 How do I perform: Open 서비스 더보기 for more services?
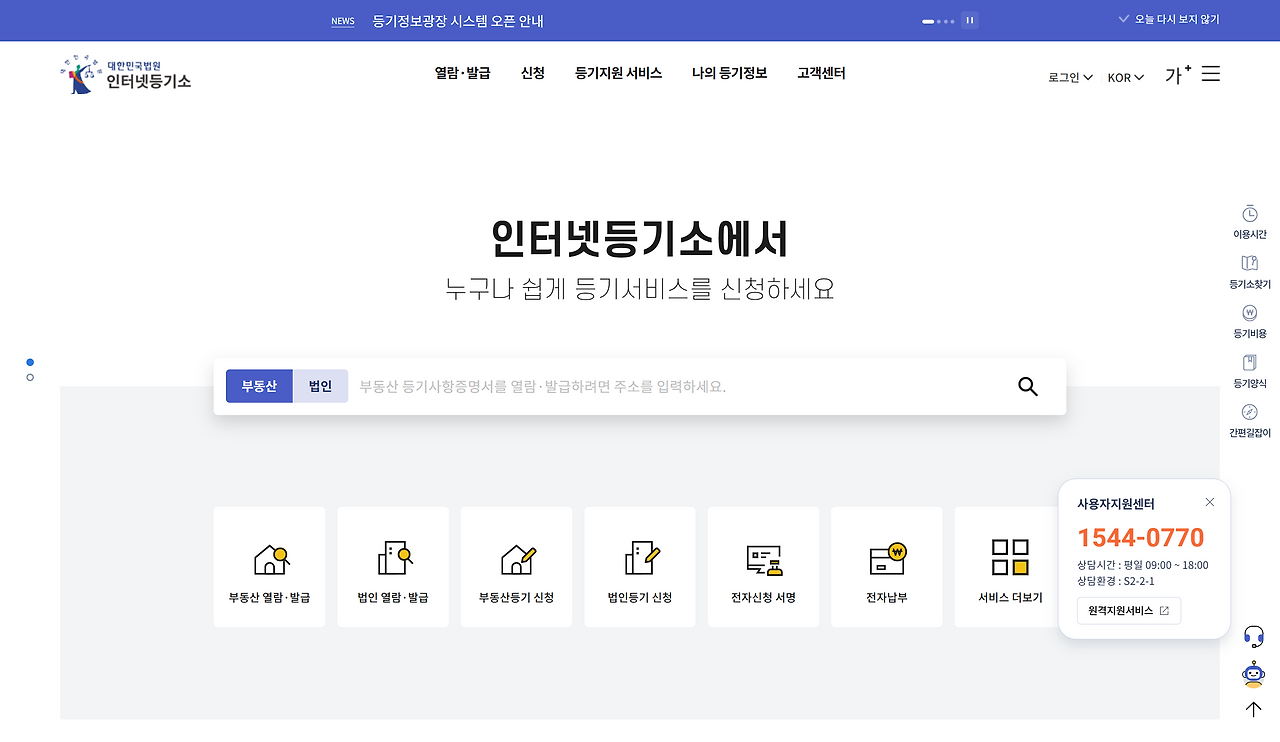[1010, 566]
